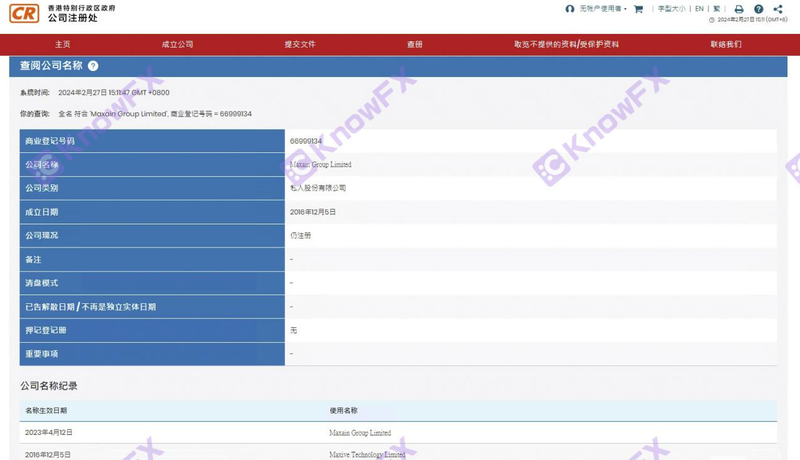
Task: Click the 已告解散日期/不再是独立实体日期 label
Action: coord(90,306)
